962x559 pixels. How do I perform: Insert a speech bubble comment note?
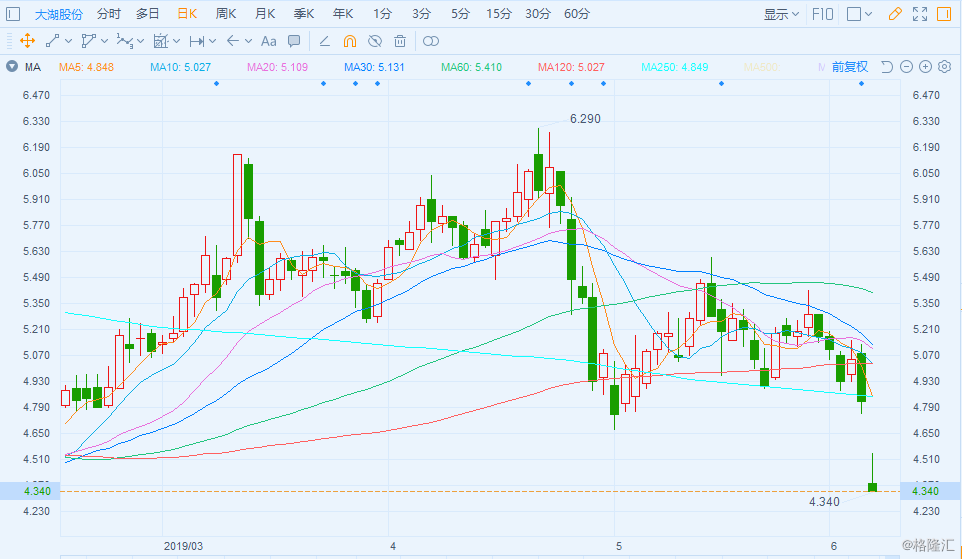click(x=294, y=41)
